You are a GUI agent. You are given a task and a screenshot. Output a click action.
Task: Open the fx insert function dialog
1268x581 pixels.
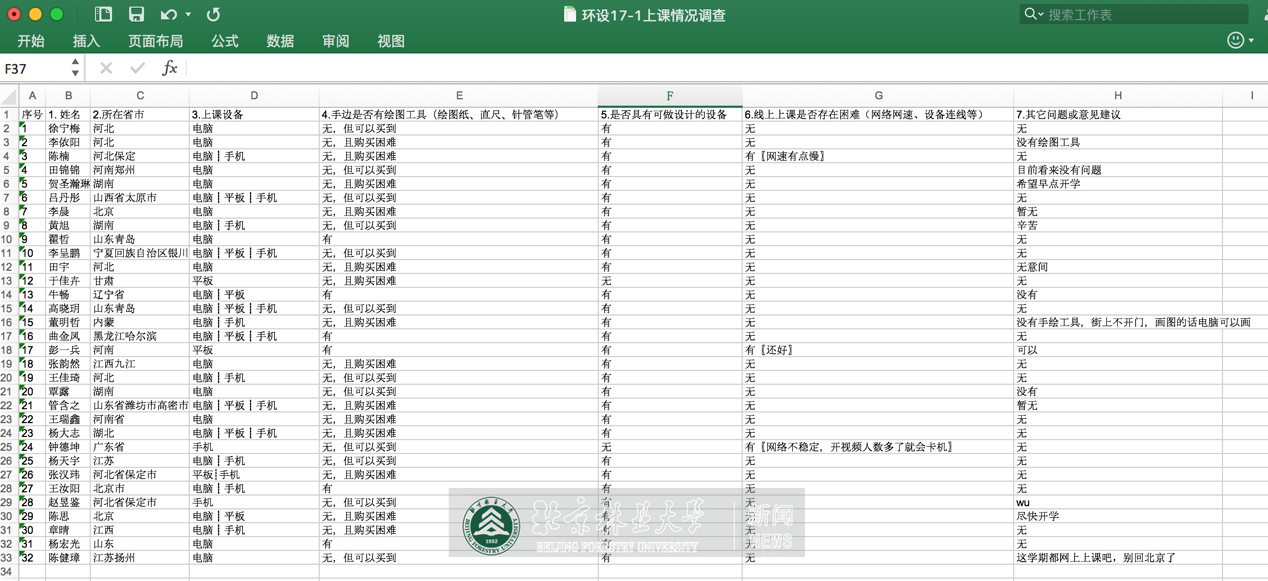[170, 68]
